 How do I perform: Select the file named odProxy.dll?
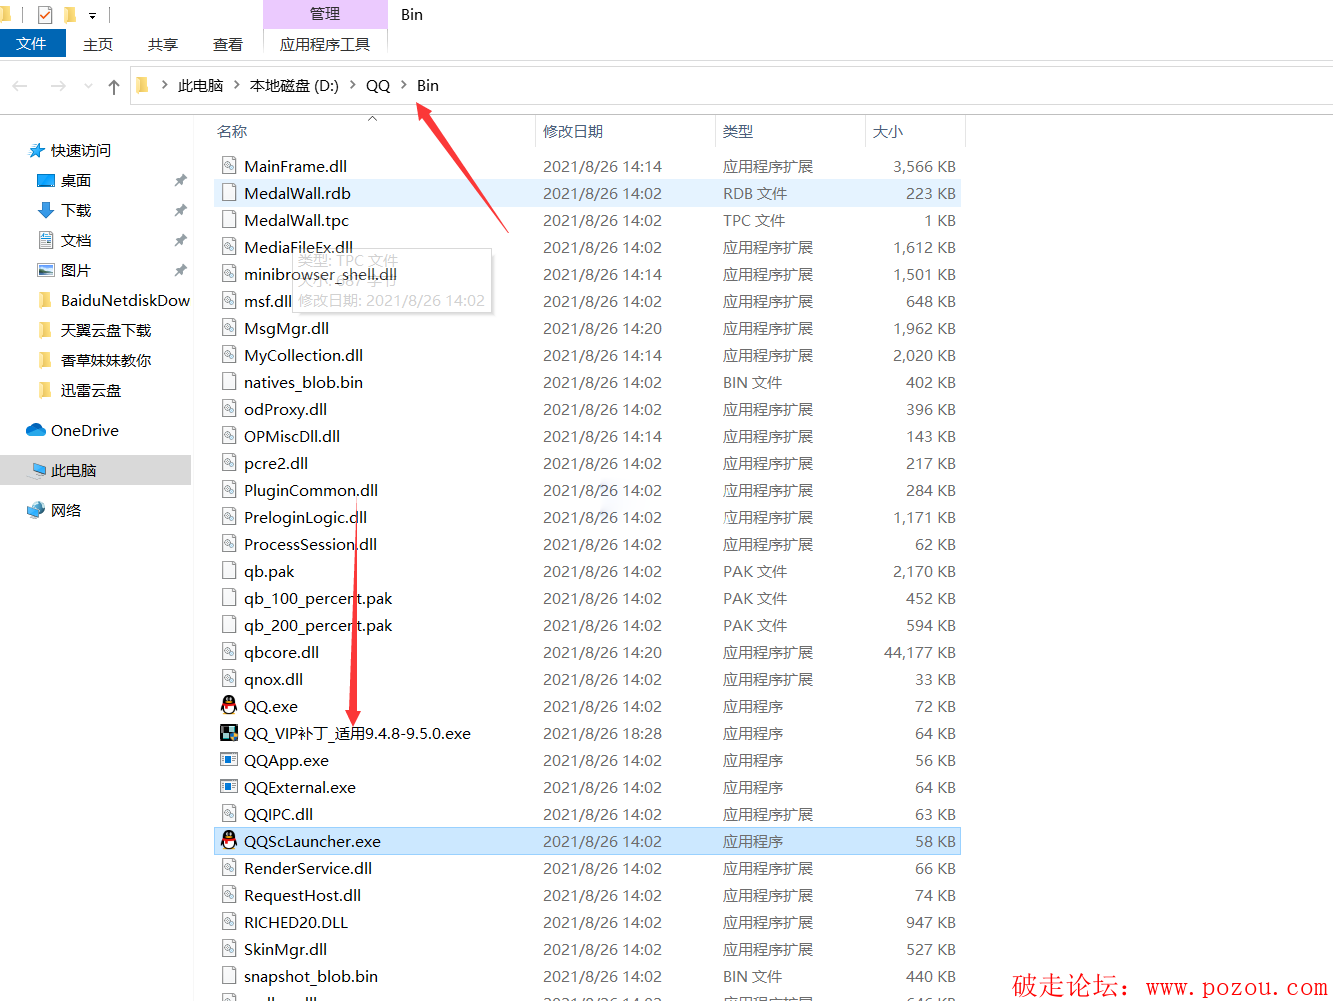[286, 410]
